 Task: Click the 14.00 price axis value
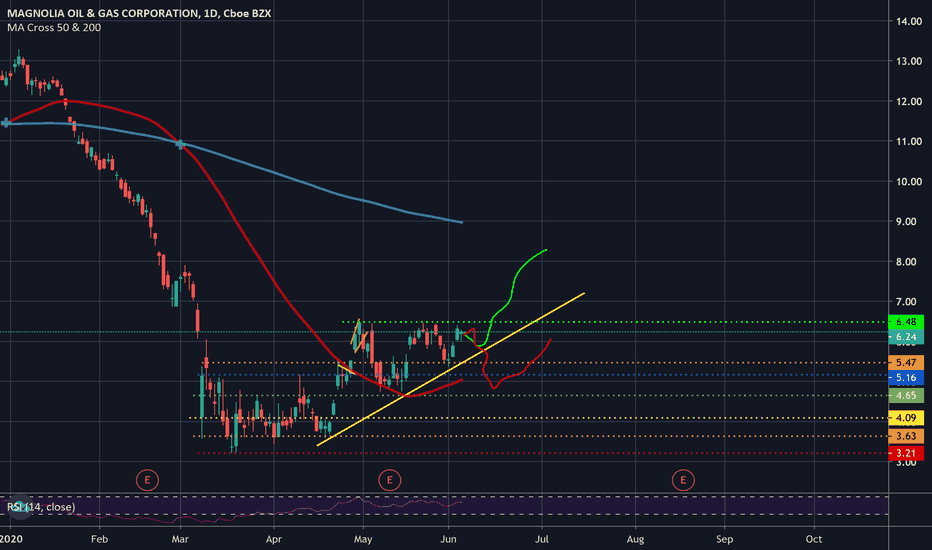(x=909, y=21)
